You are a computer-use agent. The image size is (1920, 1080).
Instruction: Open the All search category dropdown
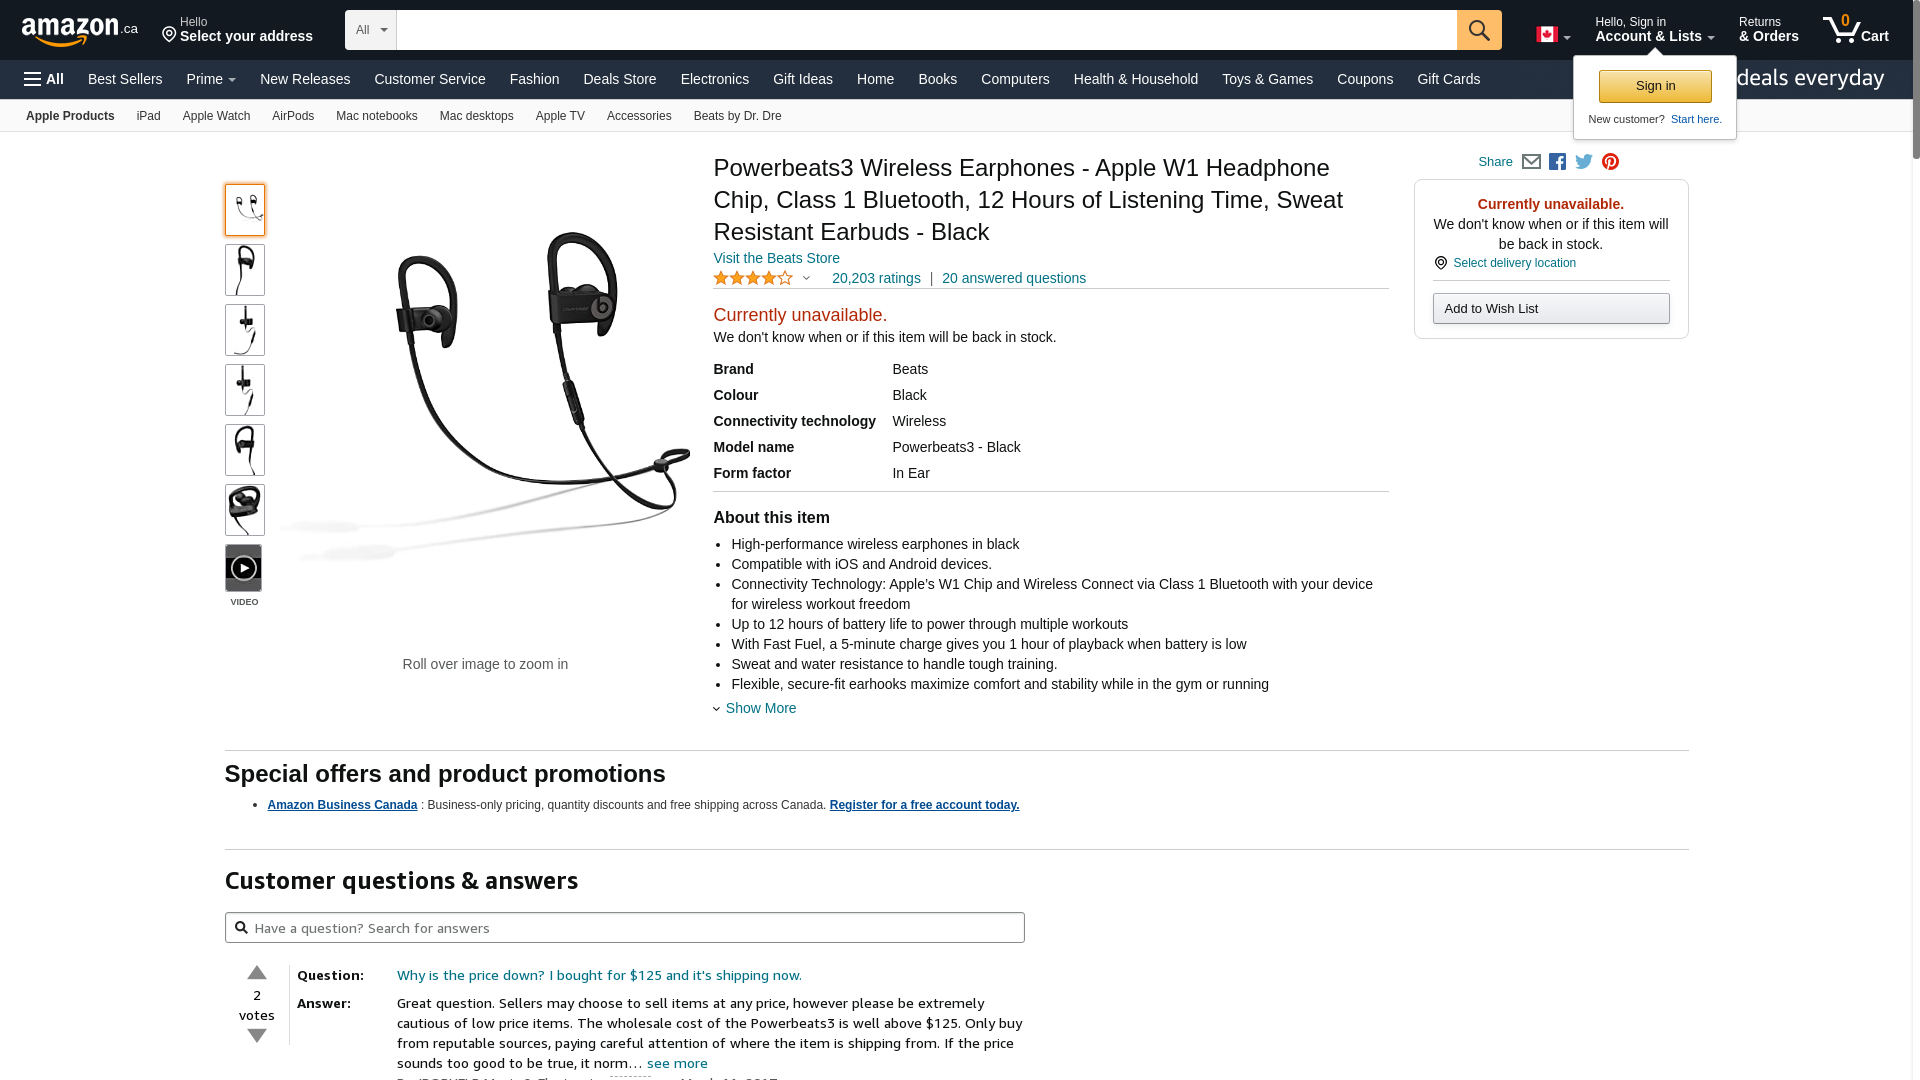(371, 30)
